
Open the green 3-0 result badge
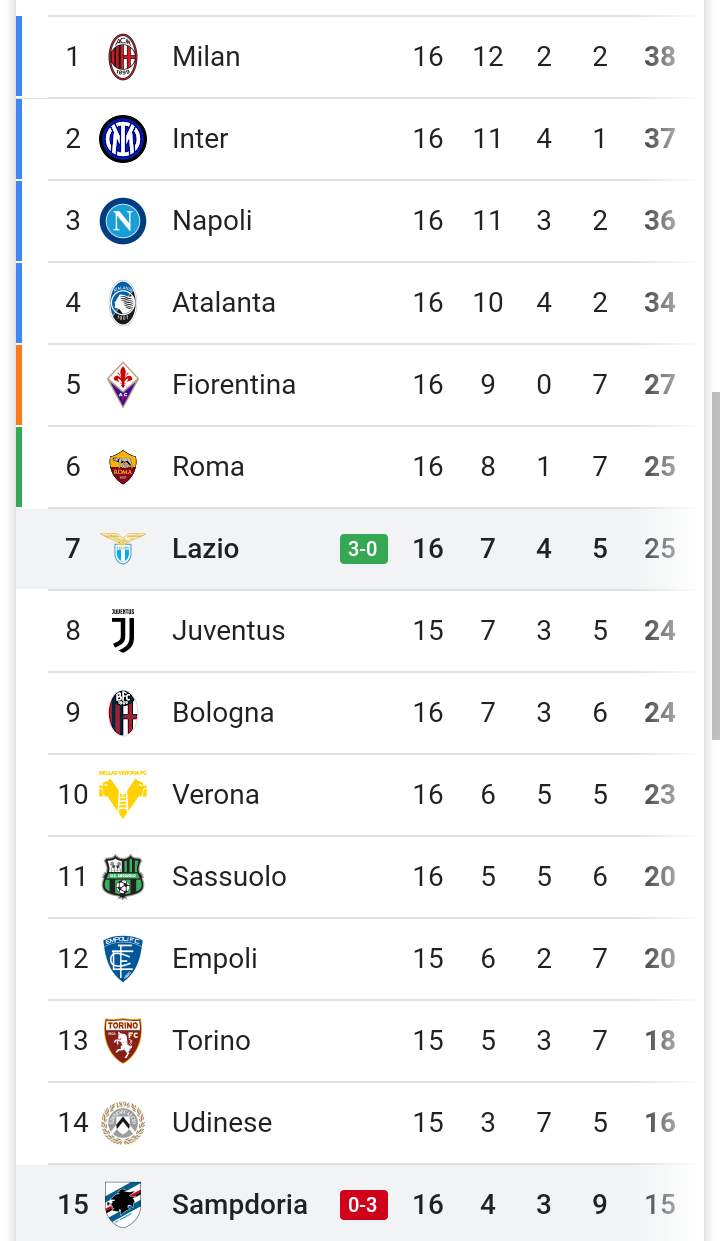[363, 549]
